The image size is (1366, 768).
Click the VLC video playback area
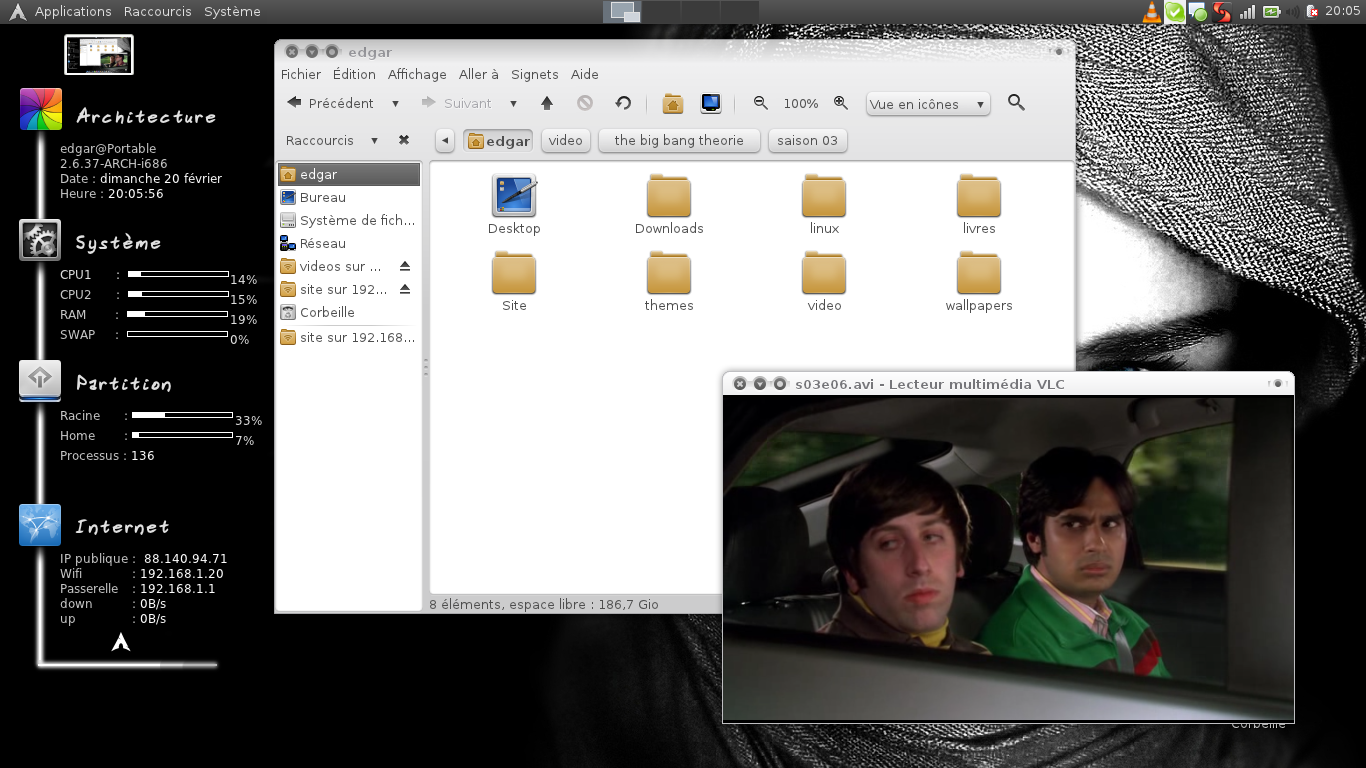[1008, 558]
